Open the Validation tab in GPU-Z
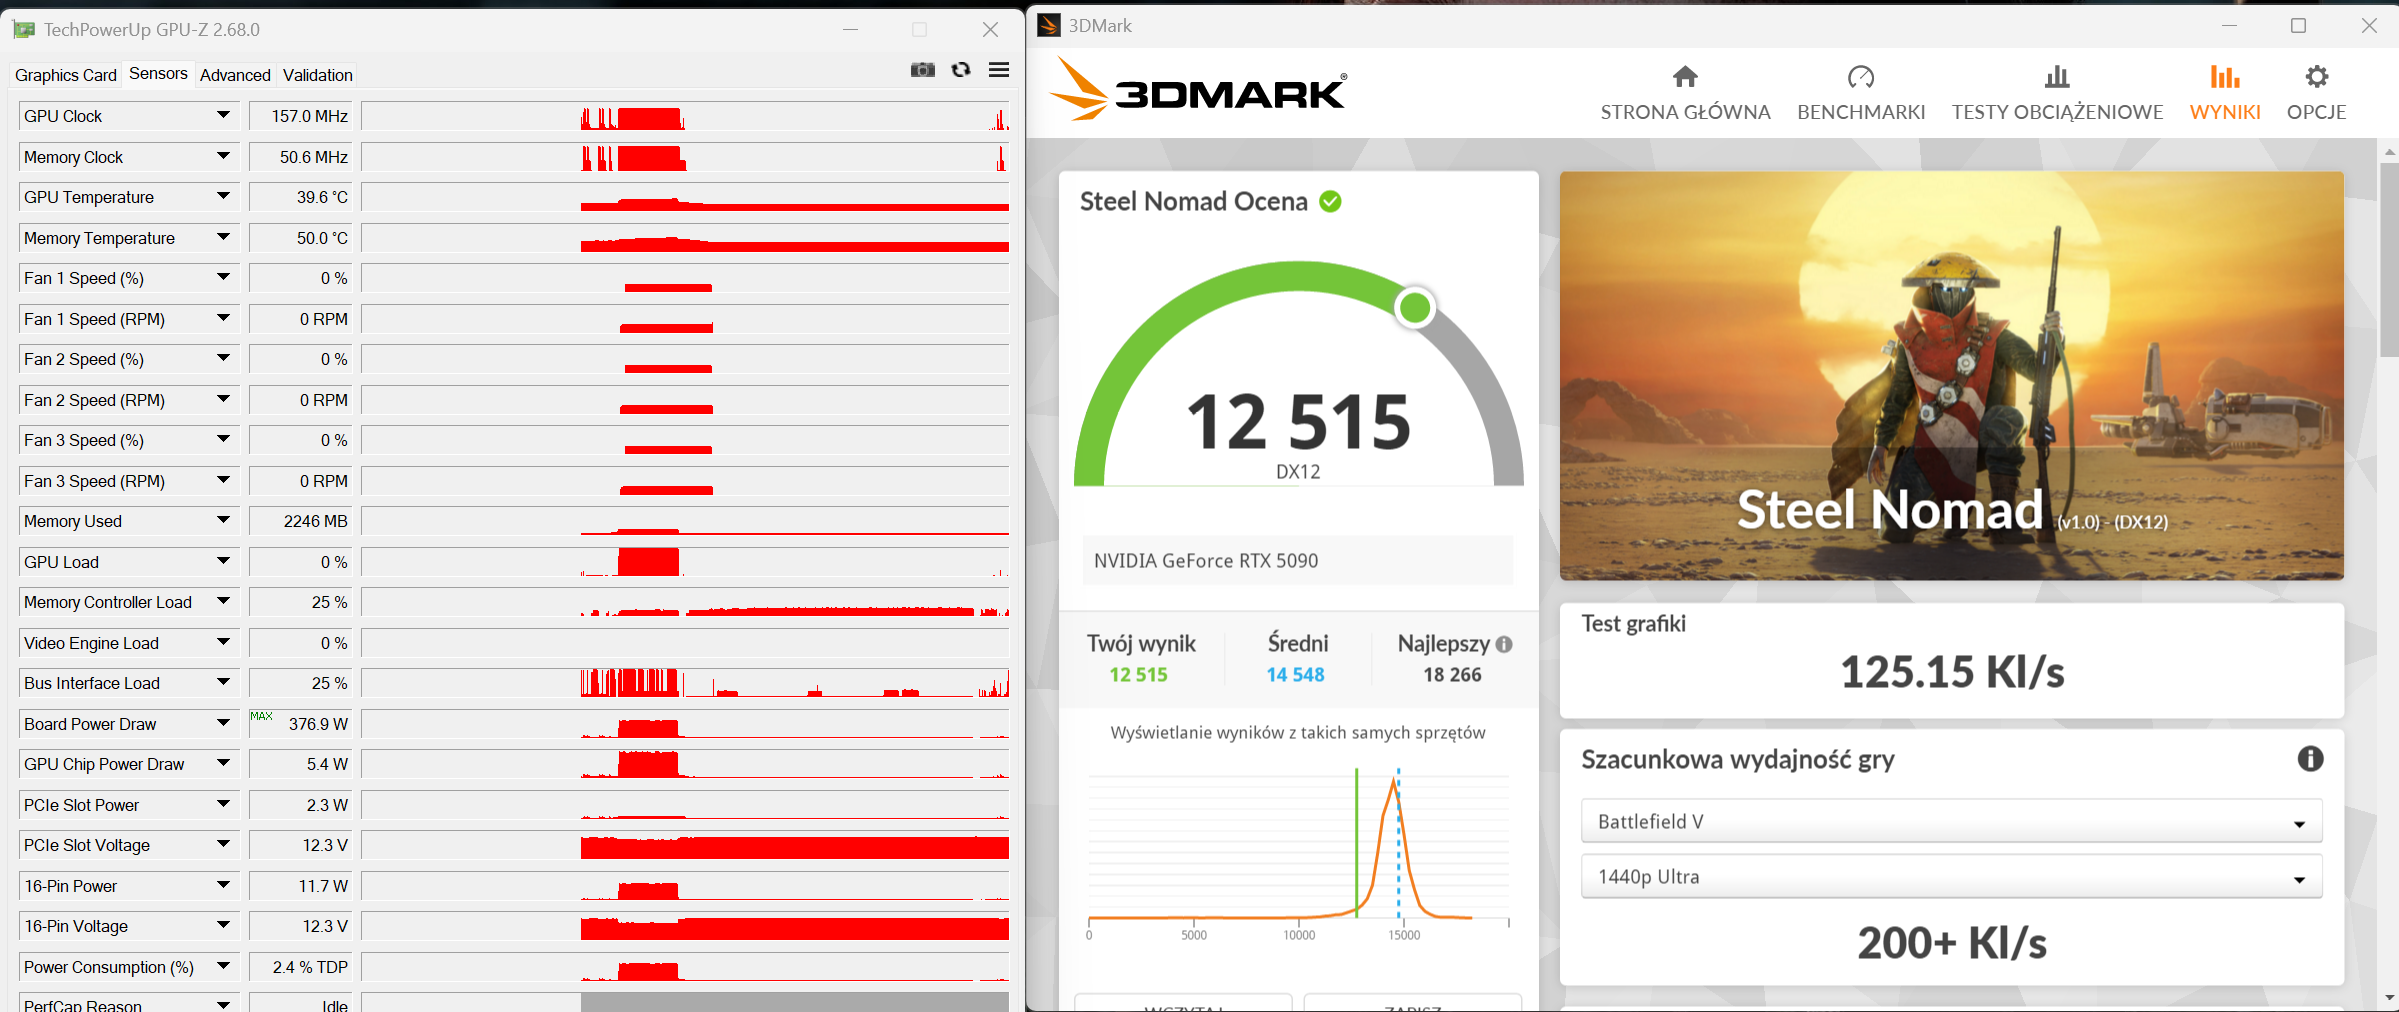The image size is (2399, 1012). (318, 75)
